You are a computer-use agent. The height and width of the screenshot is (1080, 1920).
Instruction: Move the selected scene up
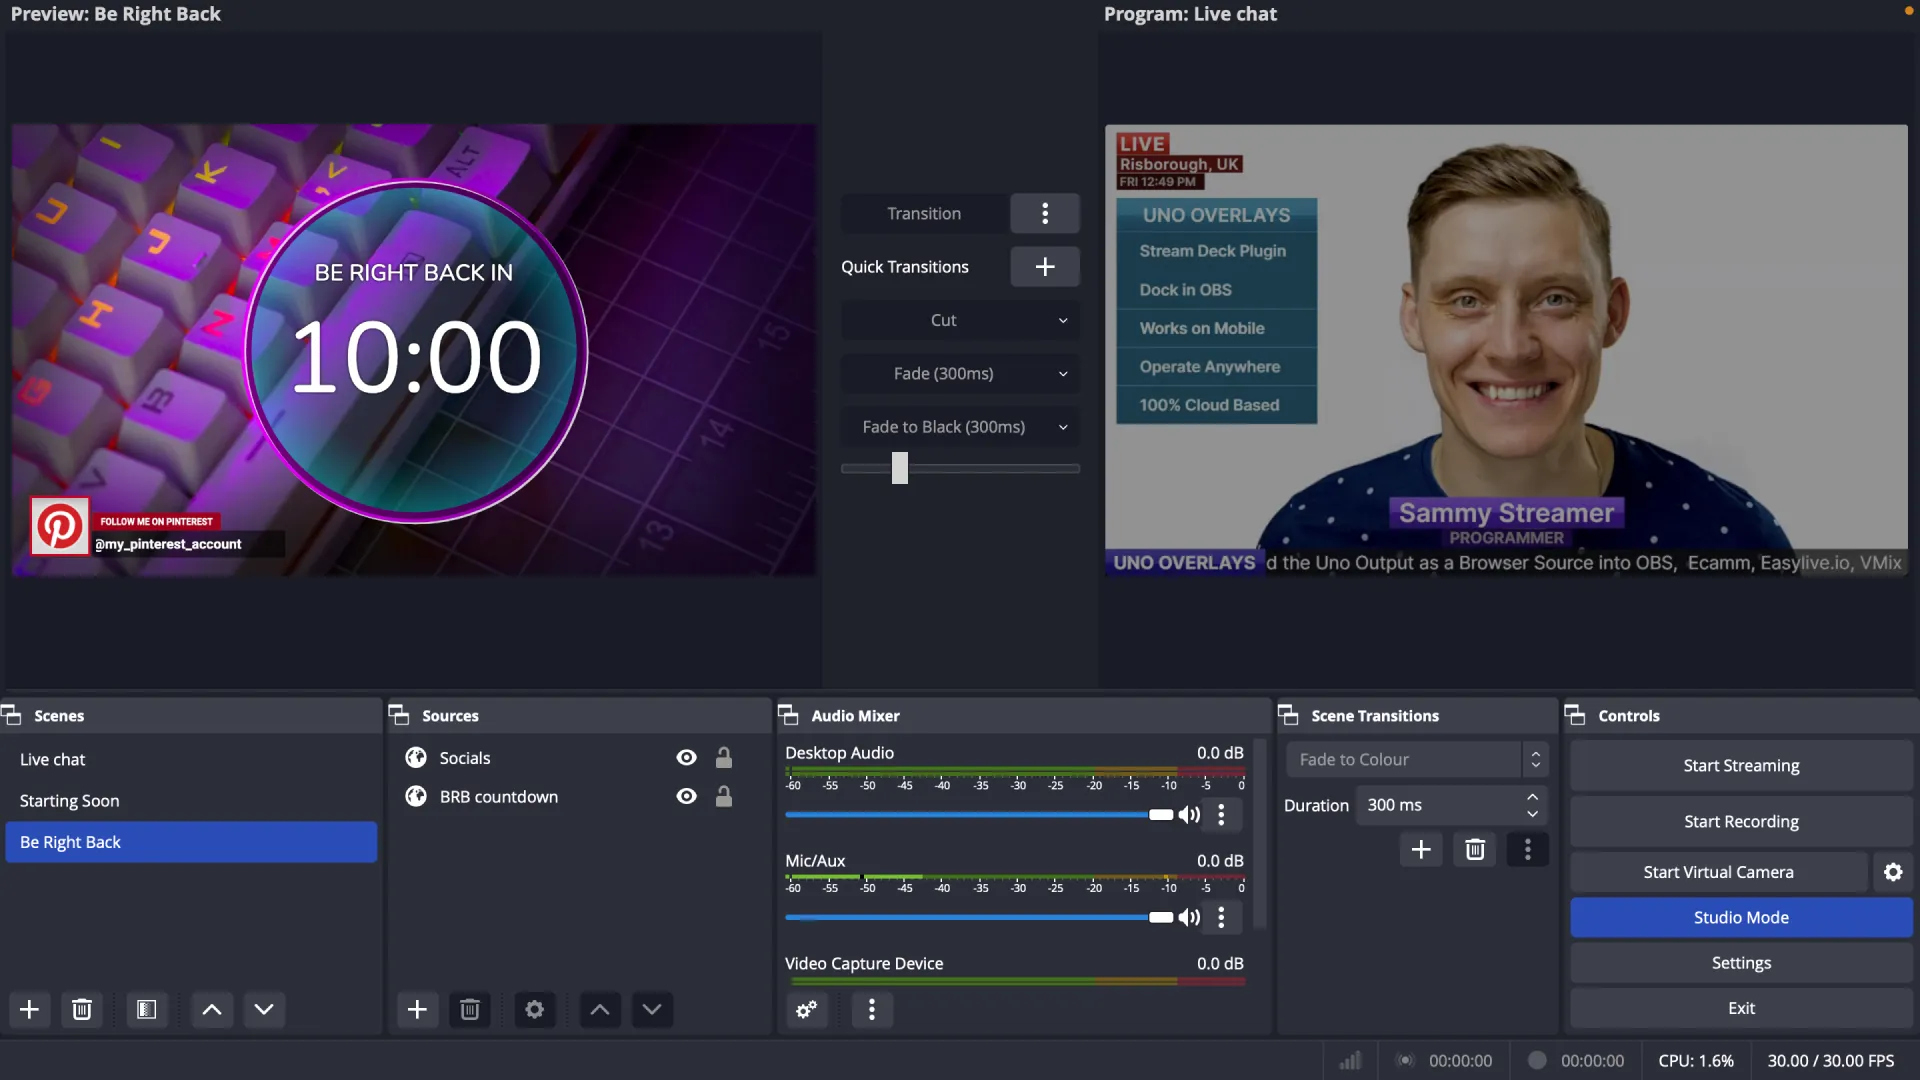[x=211, y=1009]
